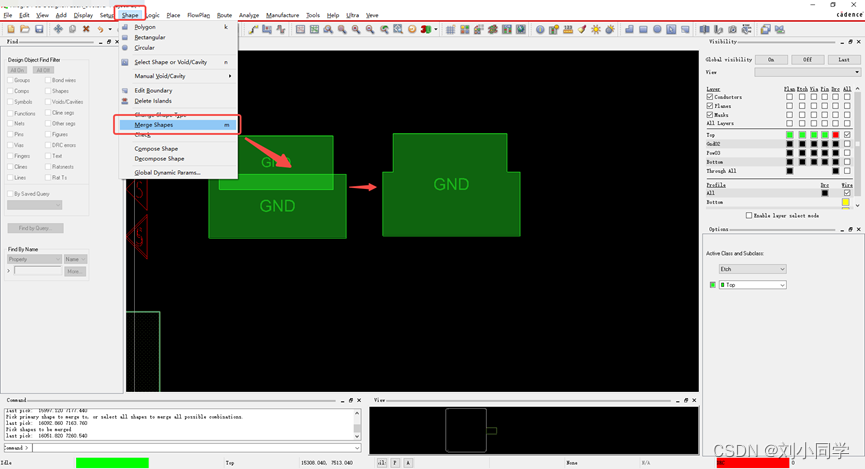
Task: Click the Find by Query button
Action: click(35, 228)
